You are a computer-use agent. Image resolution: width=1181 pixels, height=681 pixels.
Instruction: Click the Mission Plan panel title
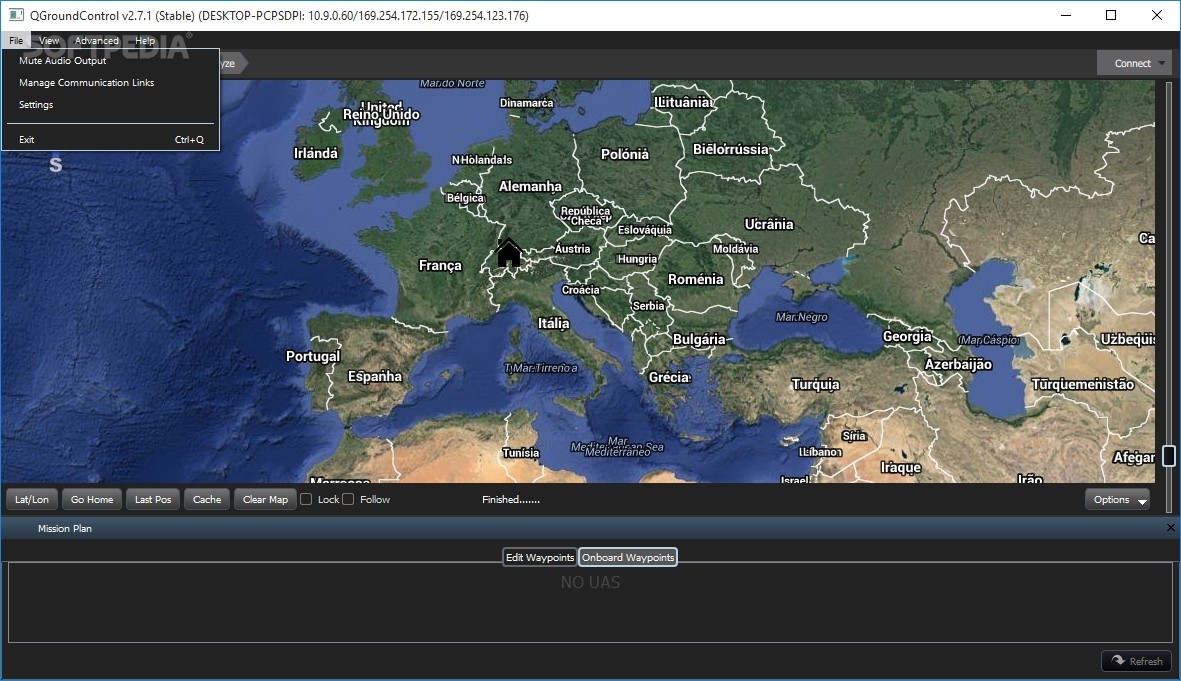[x=65, y=529]
